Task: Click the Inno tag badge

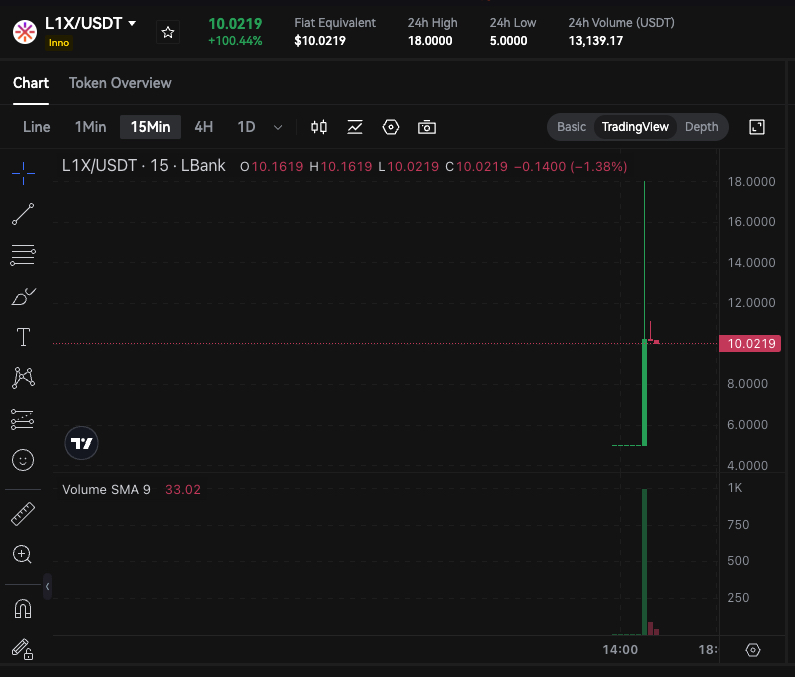Action: [59, 43]
